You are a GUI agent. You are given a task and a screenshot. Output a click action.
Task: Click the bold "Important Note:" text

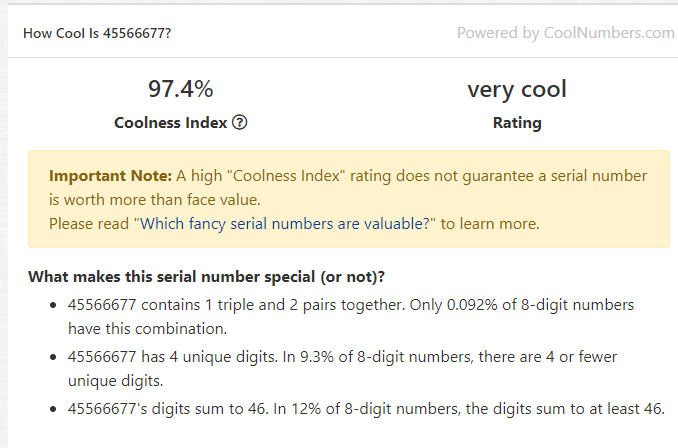[111, 176]
